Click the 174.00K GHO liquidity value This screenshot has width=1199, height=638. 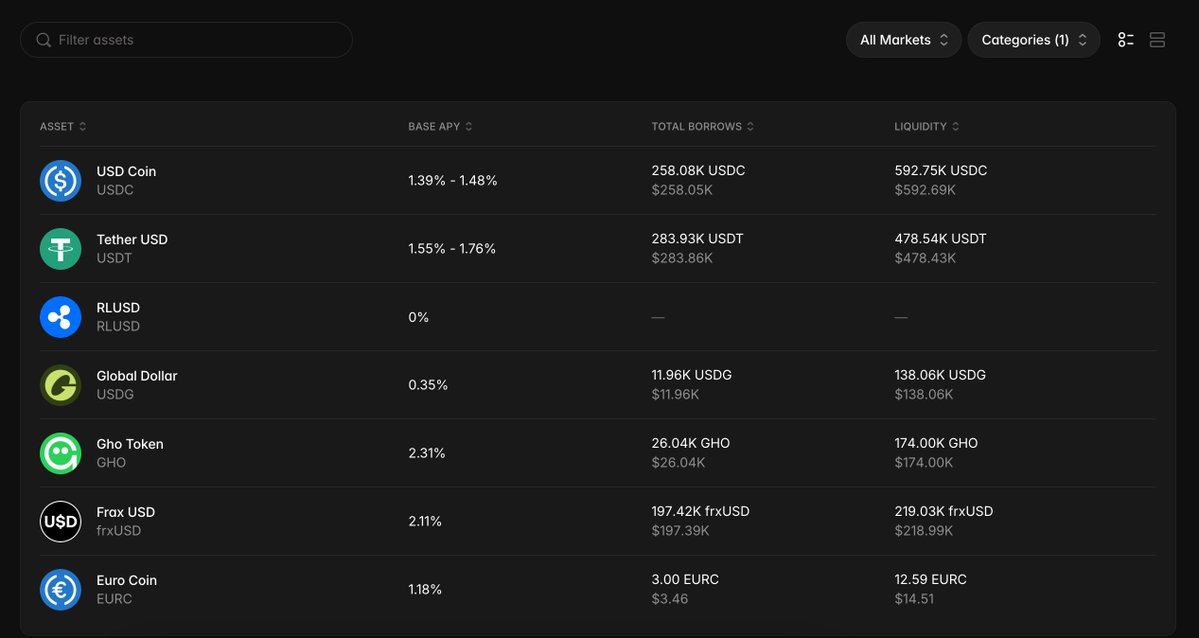click(x=937, y=443)
